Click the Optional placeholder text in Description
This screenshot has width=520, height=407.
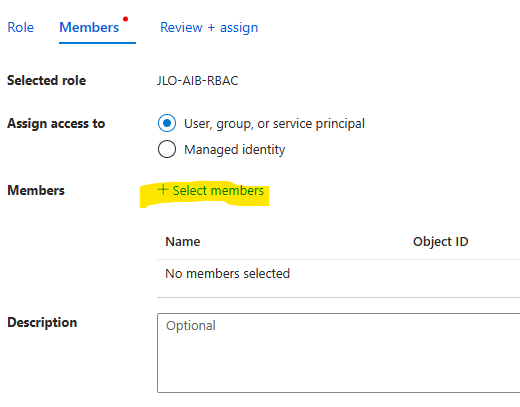[x=191, y=326]
